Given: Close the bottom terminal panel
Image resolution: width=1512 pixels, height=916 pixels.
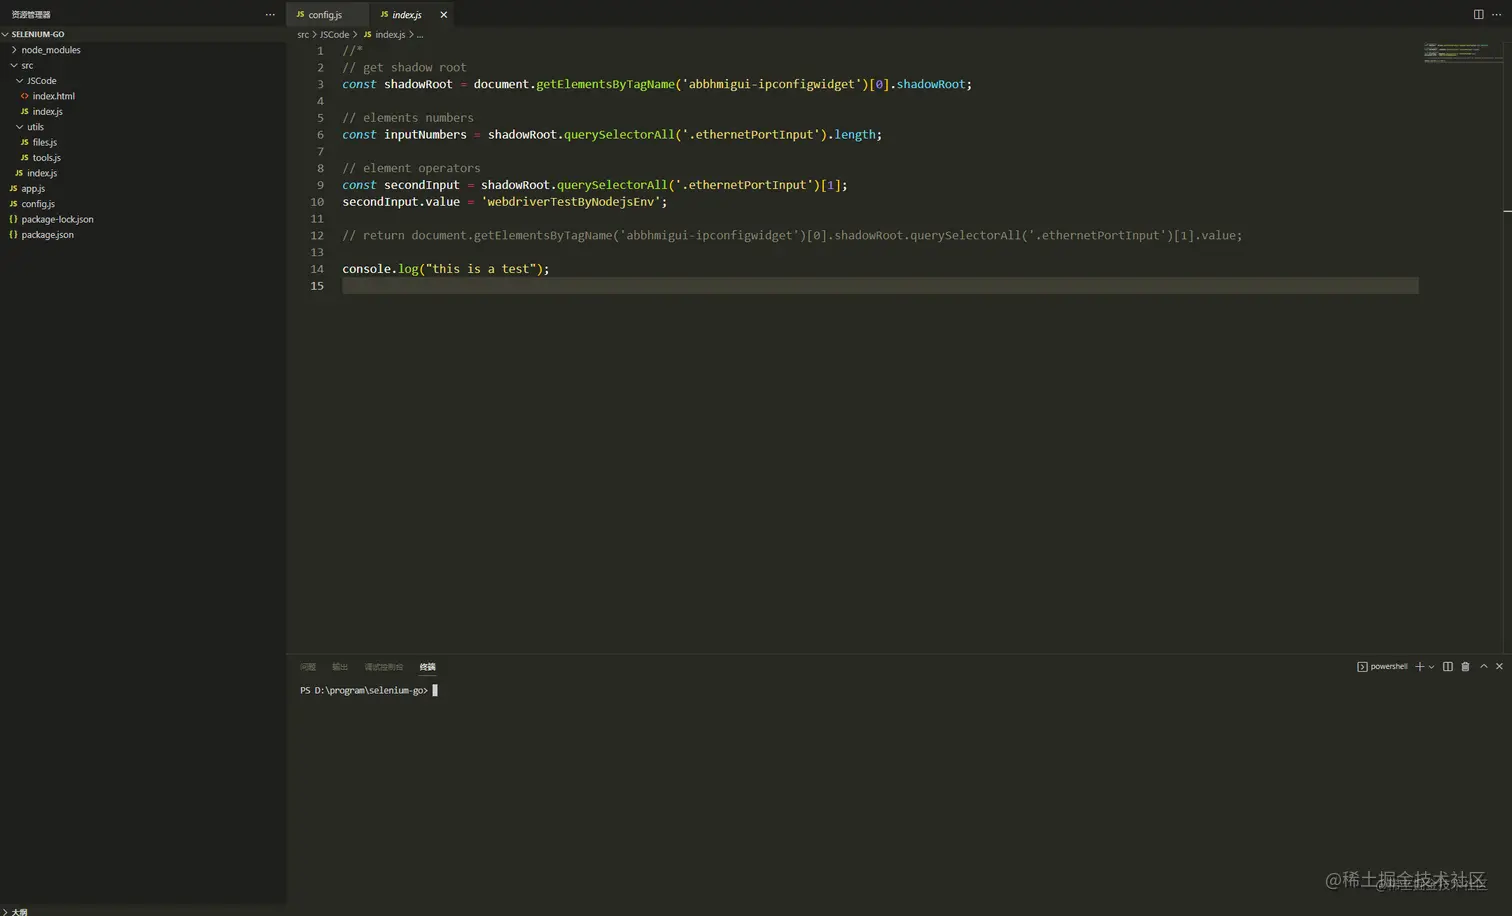Looking at the screenshot, I should point(1500,667).
